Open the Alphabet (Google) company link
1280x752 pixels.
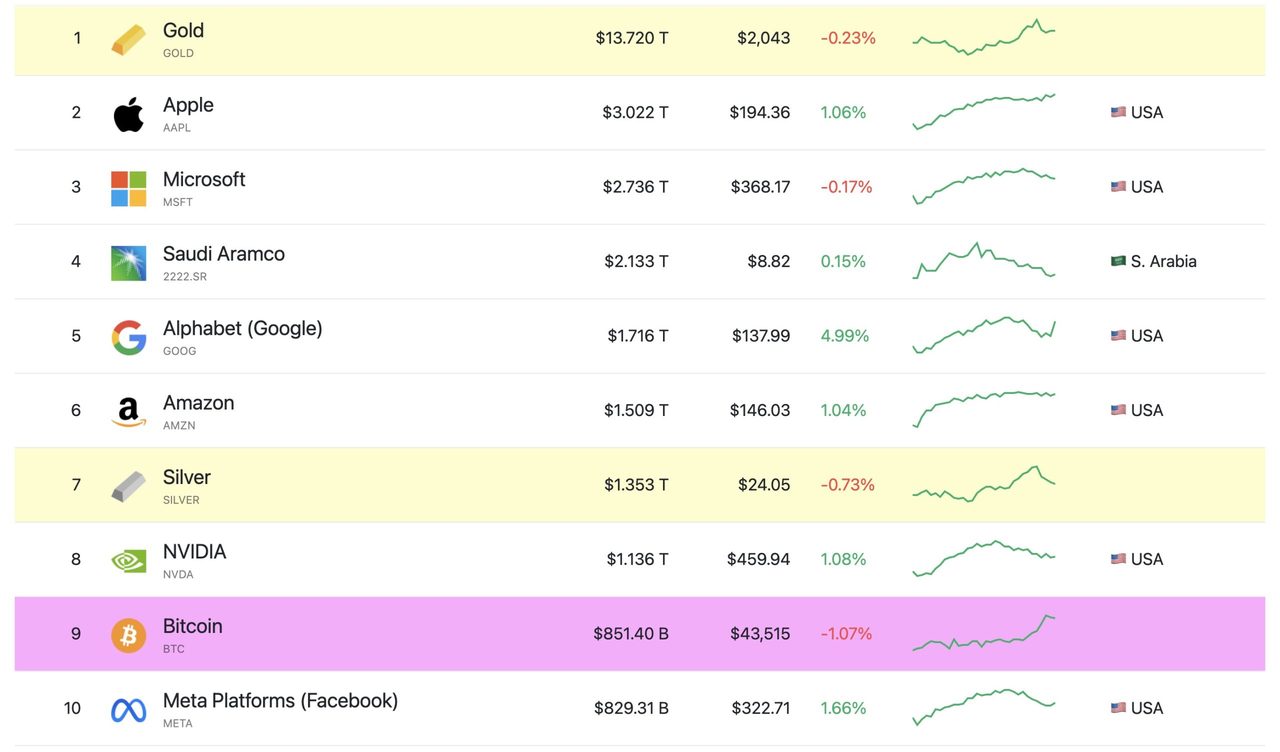point(243,328)
